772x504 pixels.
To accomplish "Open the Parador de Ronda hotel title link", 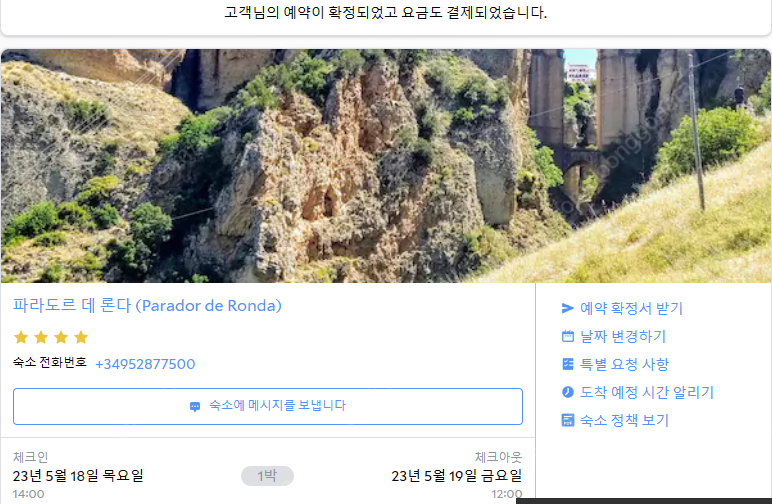I will tap(147, 306).
